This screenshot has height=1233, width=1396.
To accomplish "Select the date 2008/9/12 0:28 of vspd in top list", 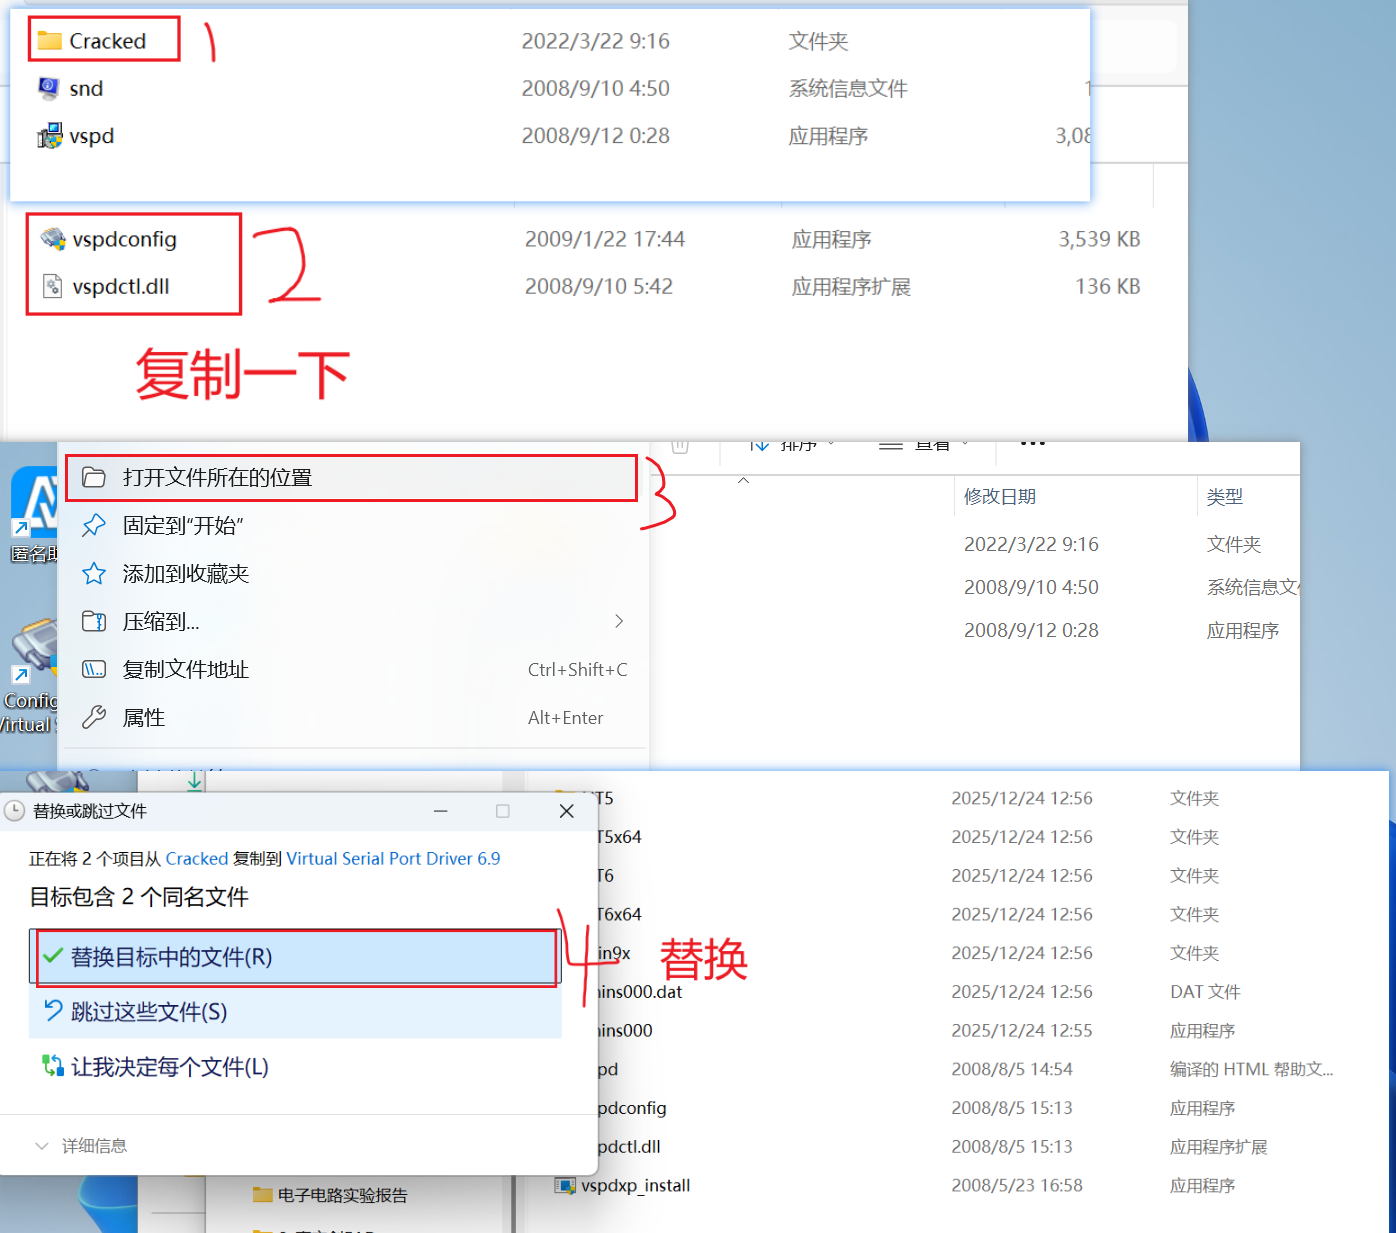I will 596,135.
